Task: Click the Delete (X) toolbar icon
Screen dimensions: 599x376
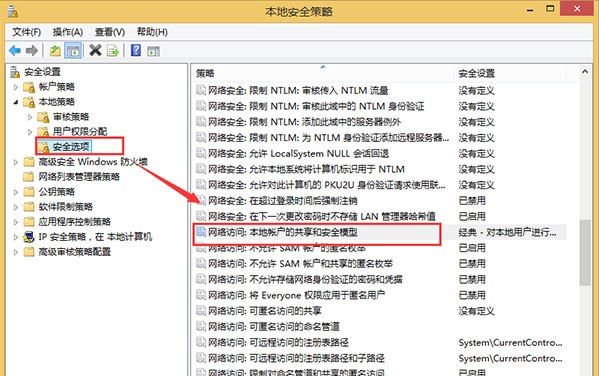Action: [x=95, y=50]
